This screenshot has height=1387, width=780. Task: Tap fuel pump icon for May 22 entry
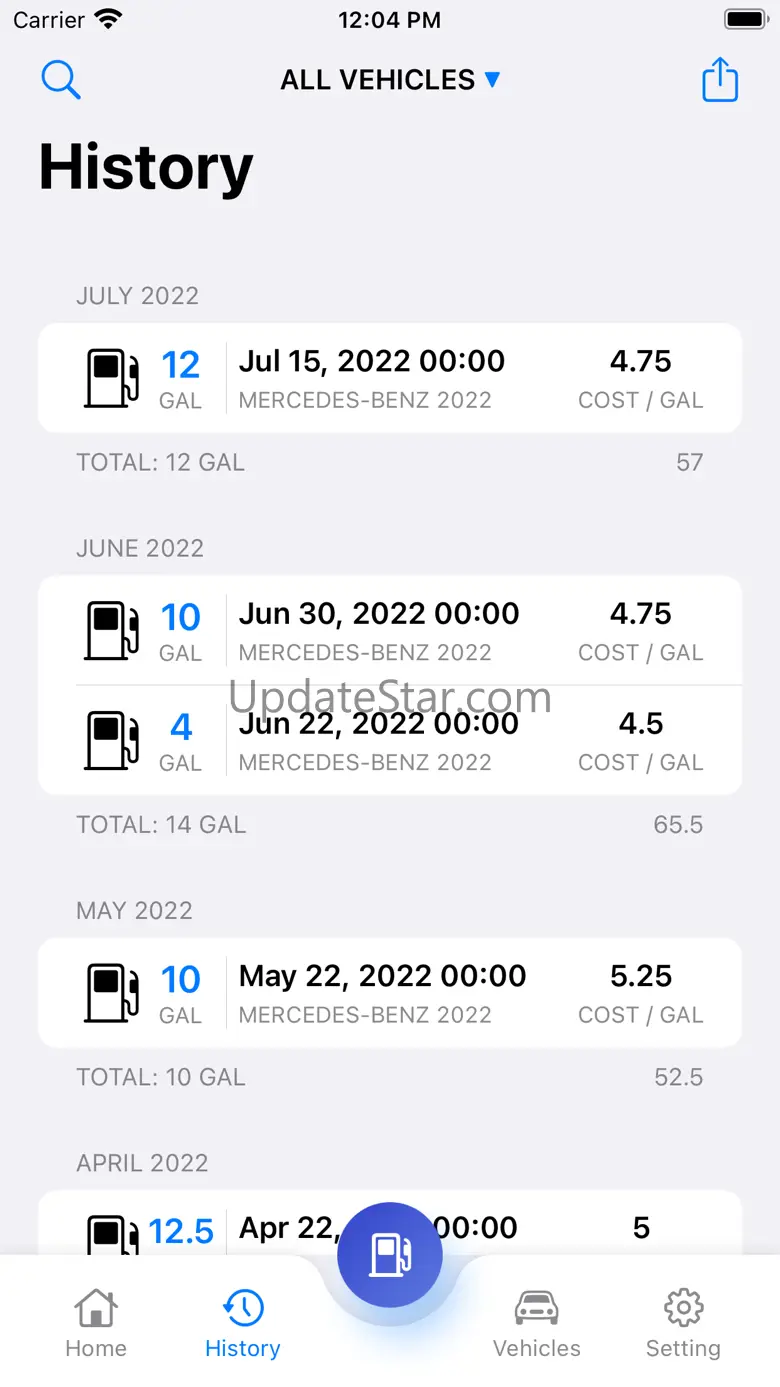pyautogui.click(x=111, y=993)
